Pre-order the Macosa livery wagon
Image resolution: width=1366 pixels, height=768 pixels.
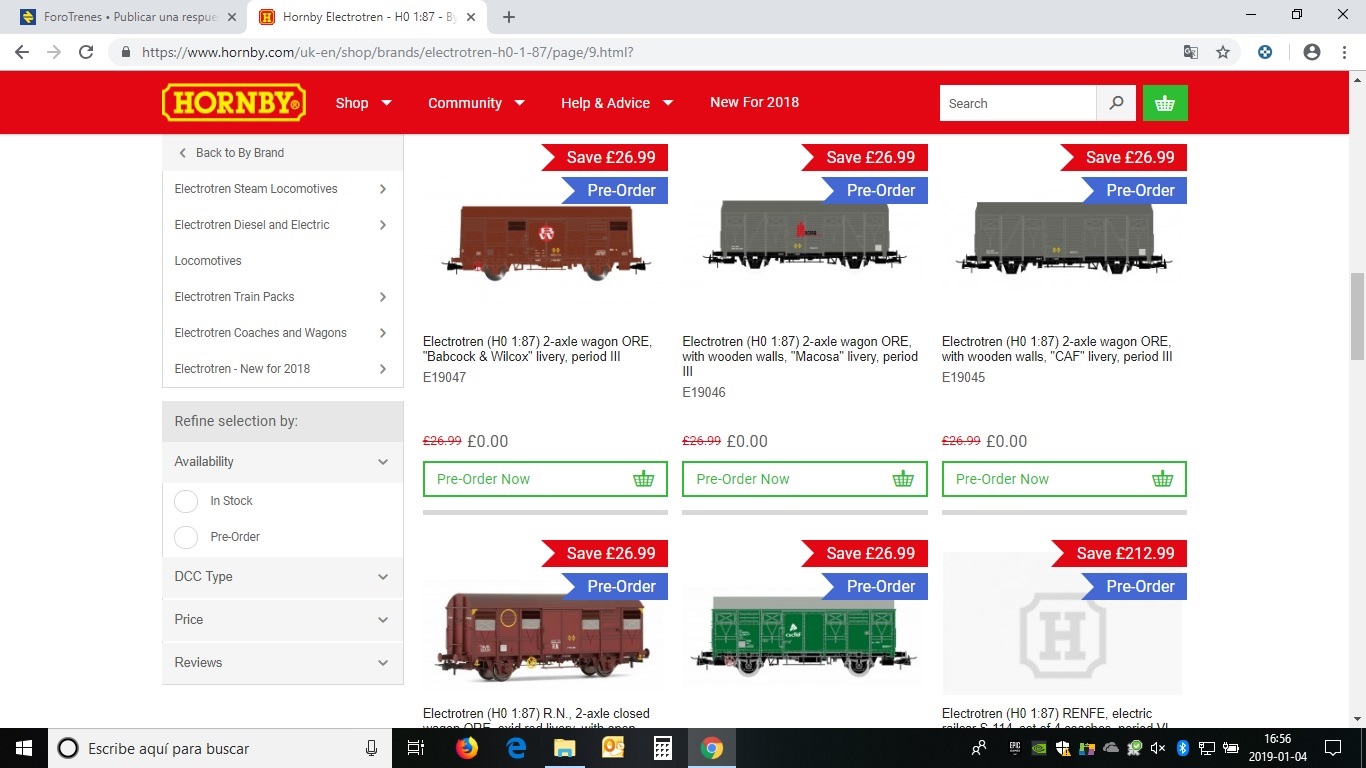(x=804, y=479)
